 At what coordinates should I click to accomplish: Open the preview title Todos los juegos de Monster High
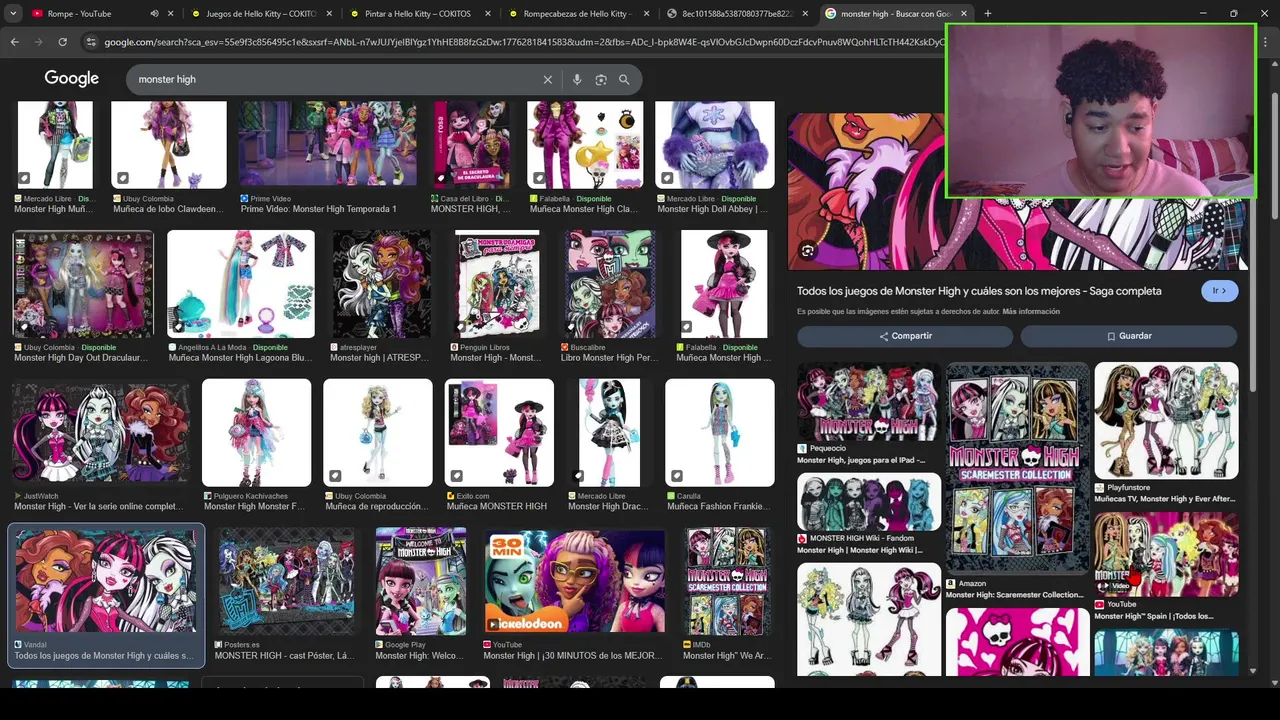(x=979, y=291)
